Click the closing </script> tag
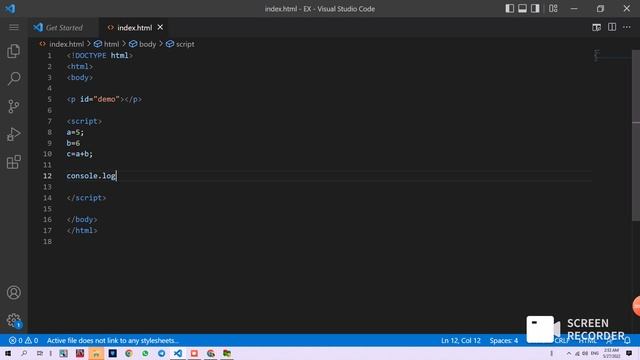Image resolution: width=640 pixels, height=360 pixels. click(x=86, y=198)
